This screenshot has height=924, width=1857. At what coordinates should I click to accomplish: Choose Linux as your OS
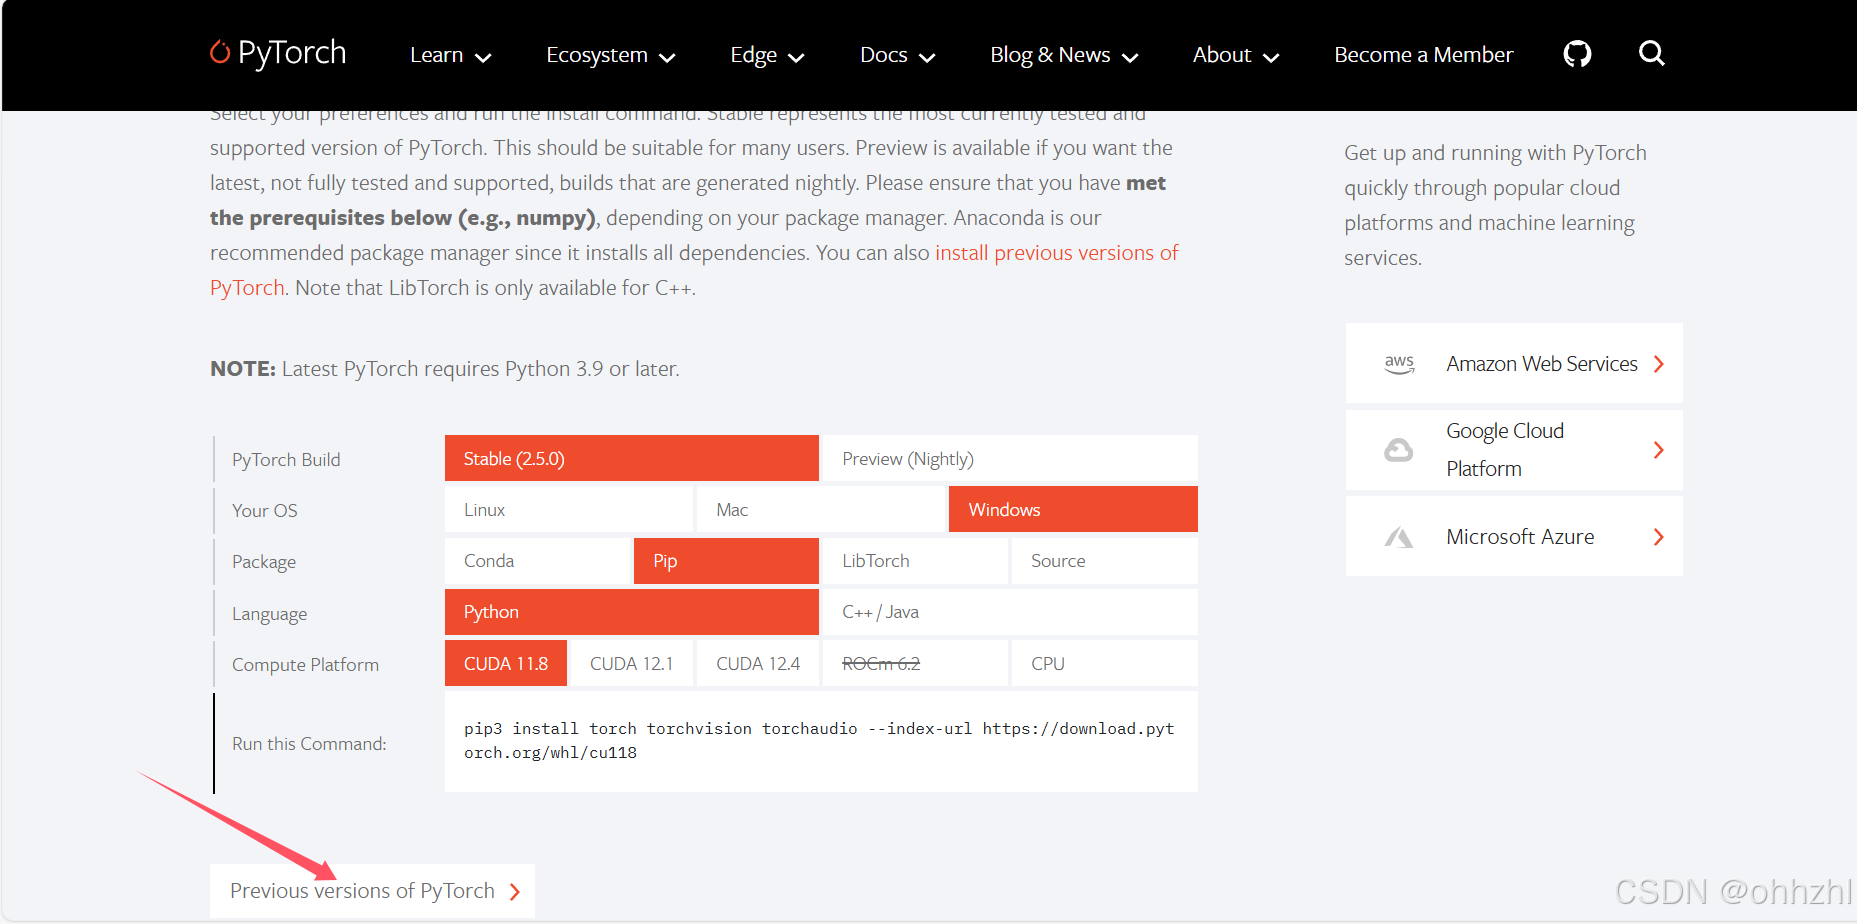pyautogui.click(x=569, y=509)
